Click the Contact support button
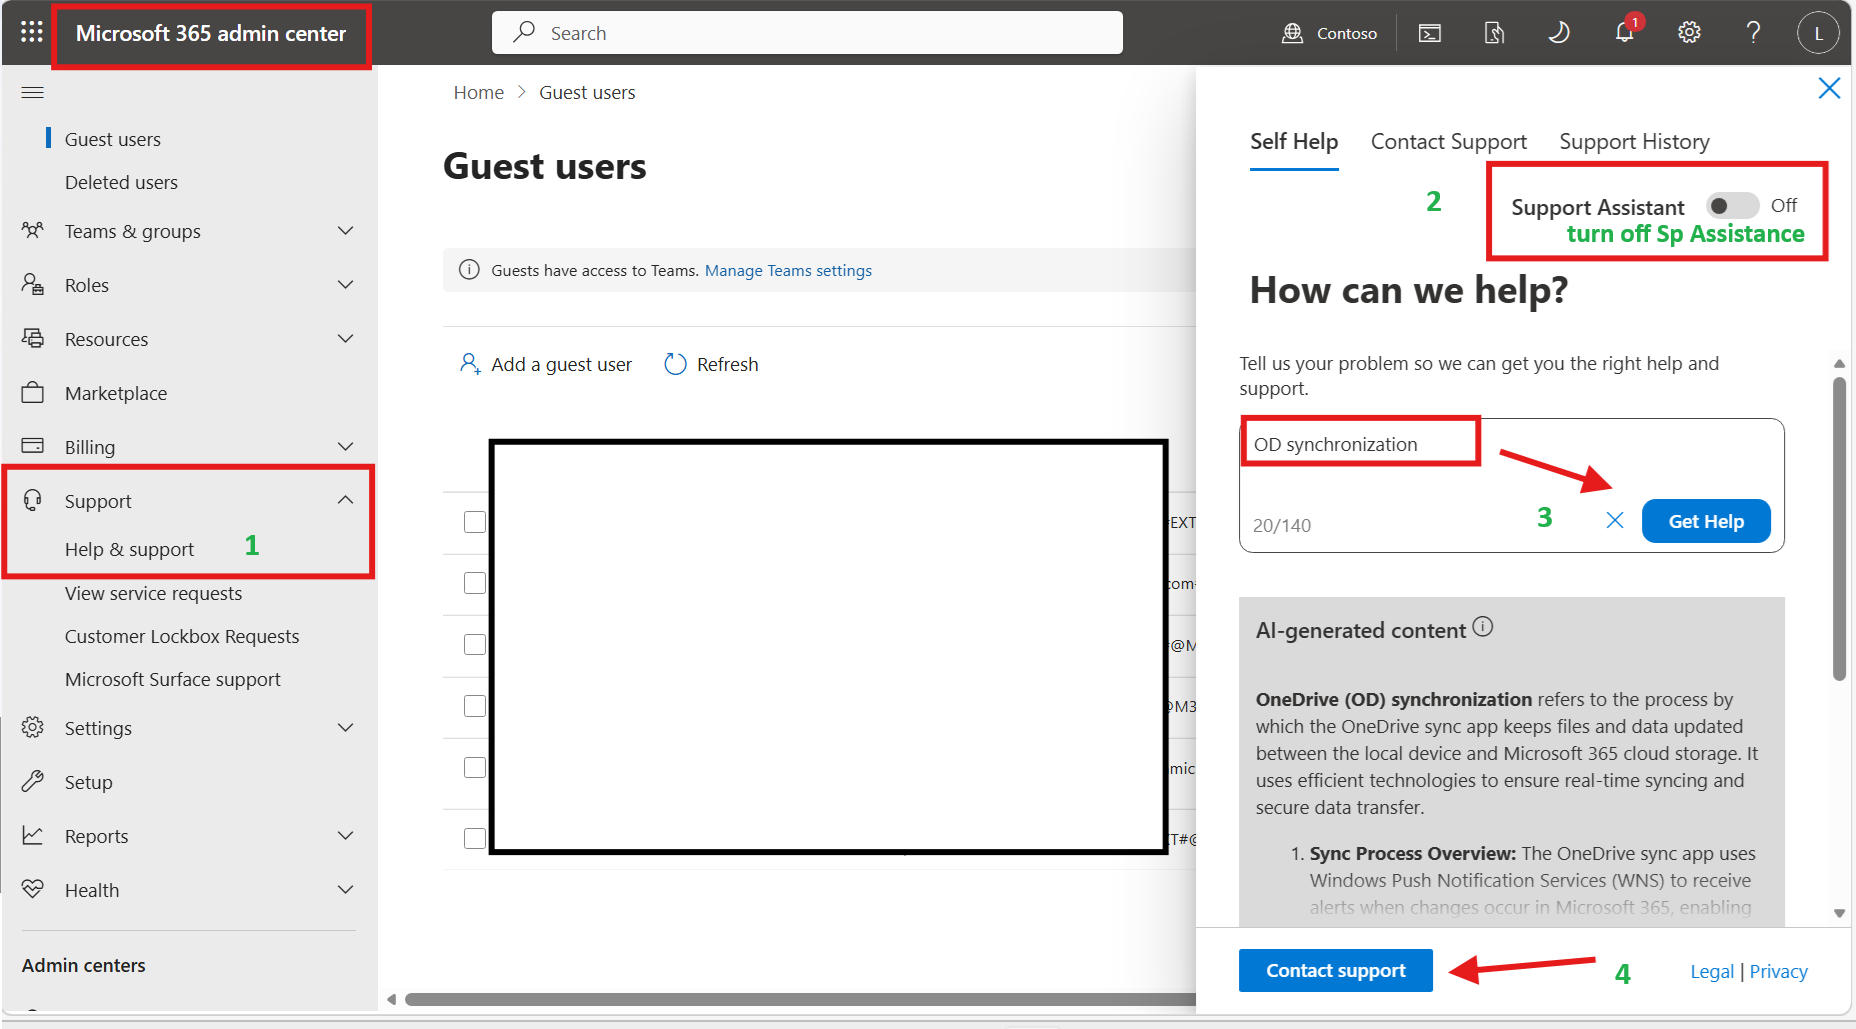 click(x=1336, y=970)
